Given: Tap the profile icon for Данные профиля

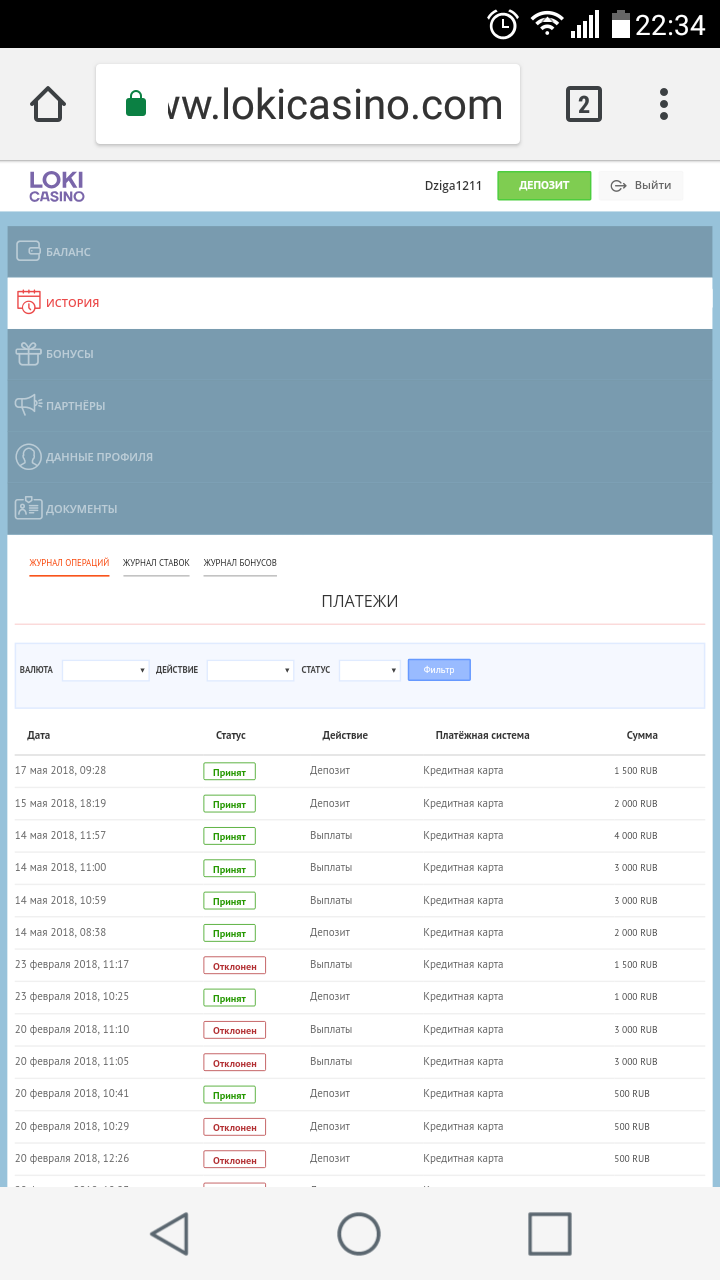Looking at the screenshot, I should pos(28,457).
